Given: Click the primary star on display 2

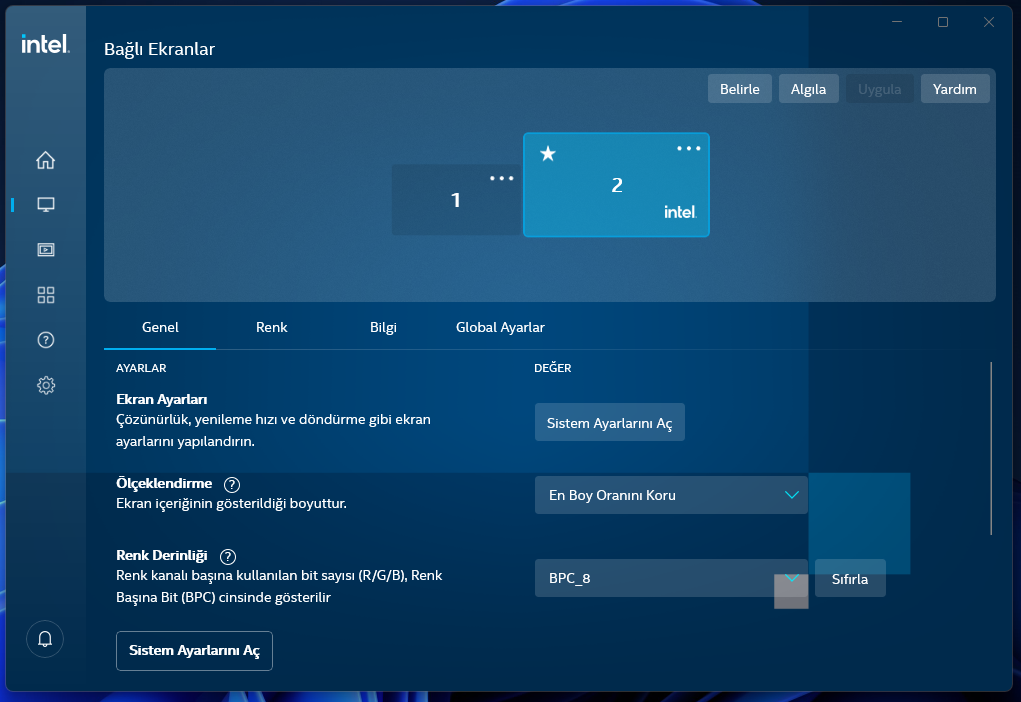Looking at the screenshot, I should point(548,154).
